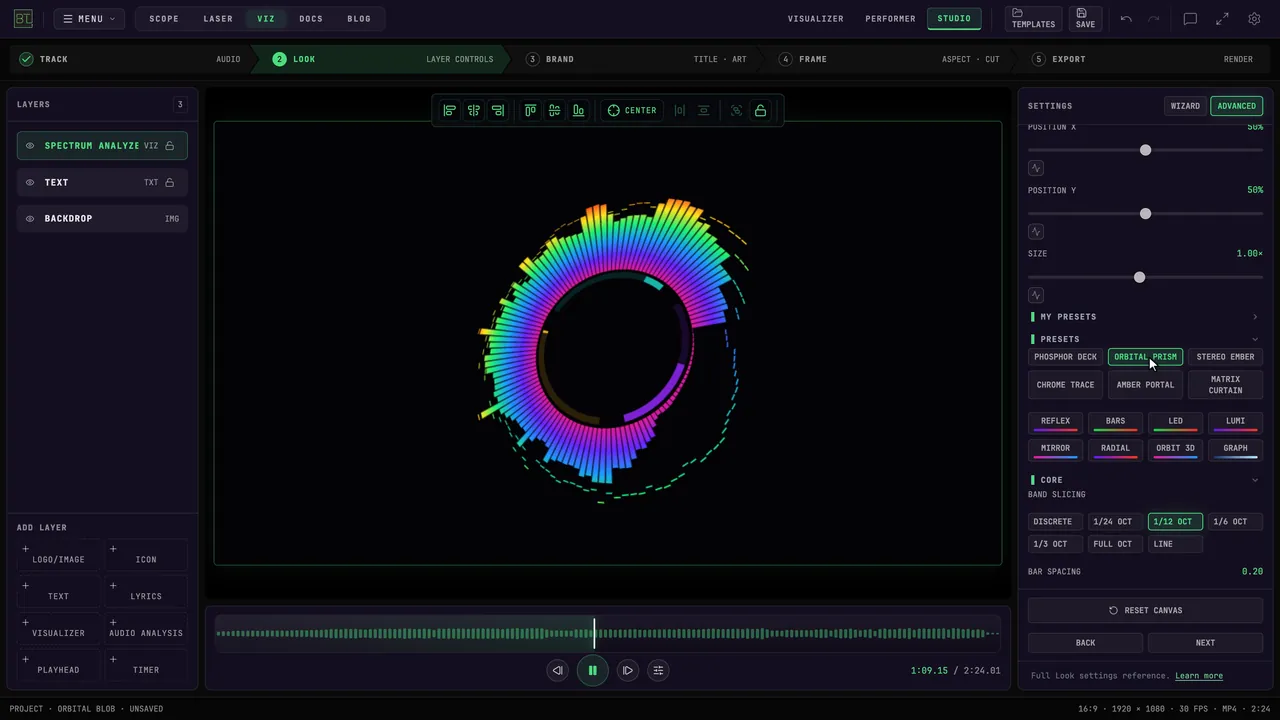Collapse the Core section
This screenshot has width=1280, height=720.
(1145, 480)
